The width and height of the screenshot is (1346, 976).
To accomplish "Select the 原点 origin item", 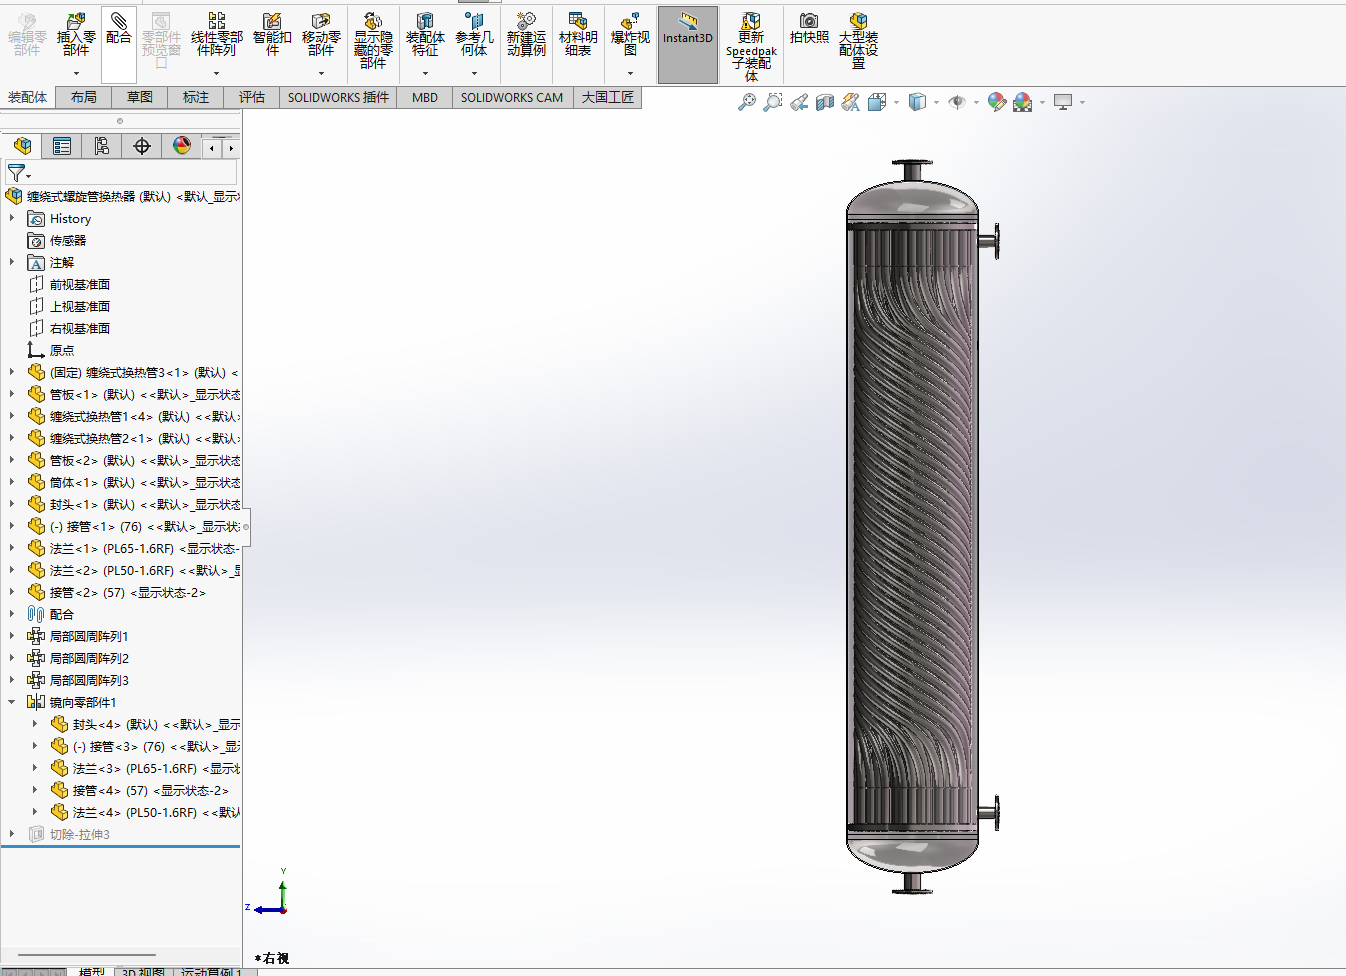I will point(62,350).
